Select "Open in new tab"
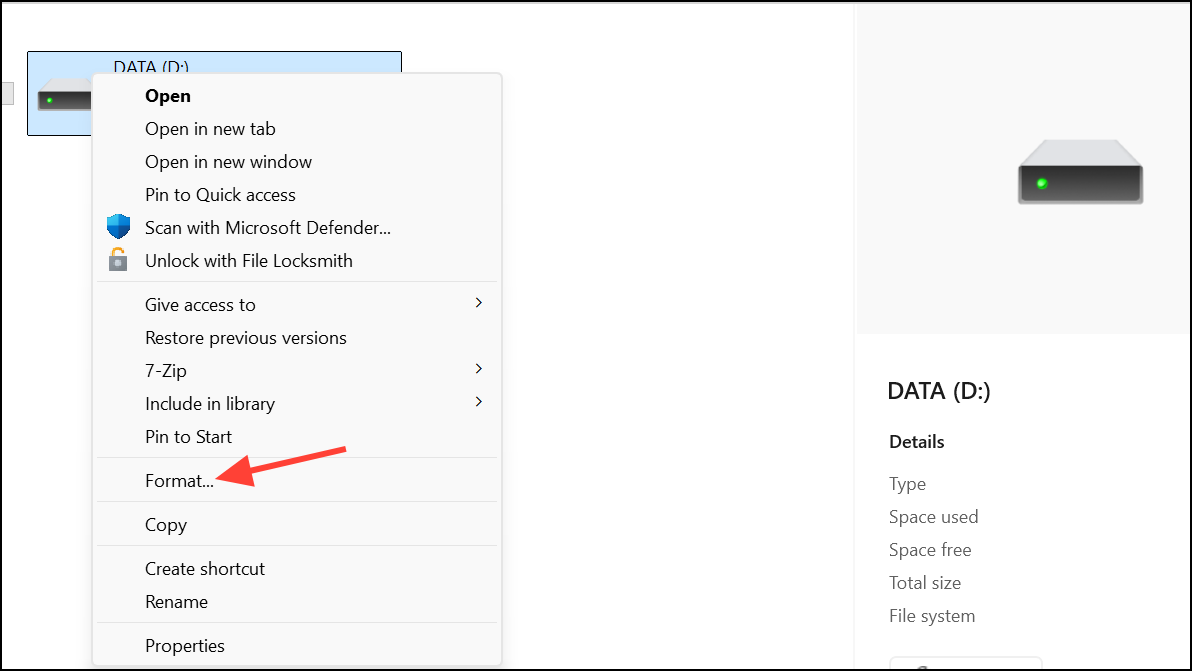Viewport: 1192px width, 671px height. (x=209, y=128)
